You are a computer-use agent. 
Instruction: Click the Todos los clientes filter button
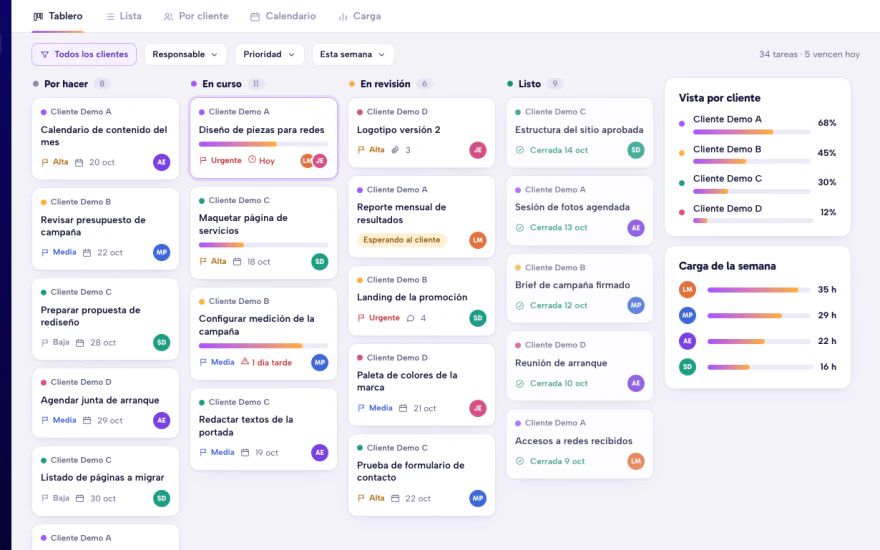tap(84, 54)
